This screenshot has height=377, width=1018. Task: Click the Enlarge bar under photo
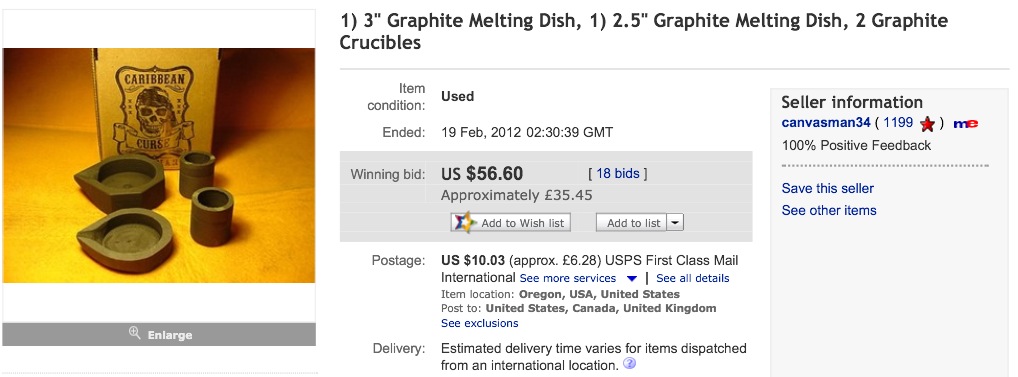(x=159, y=334)
